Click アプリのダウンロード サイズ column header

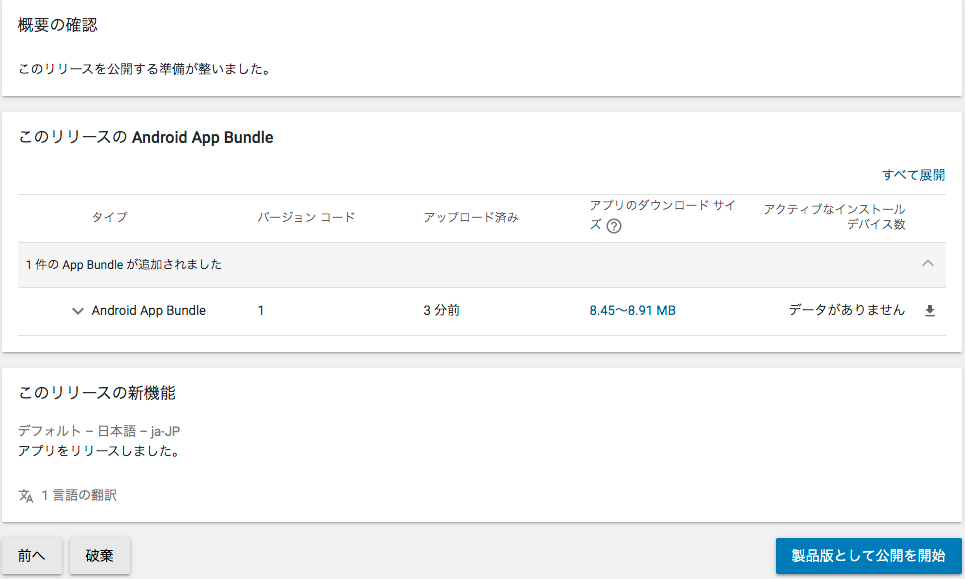pos(662,215)
